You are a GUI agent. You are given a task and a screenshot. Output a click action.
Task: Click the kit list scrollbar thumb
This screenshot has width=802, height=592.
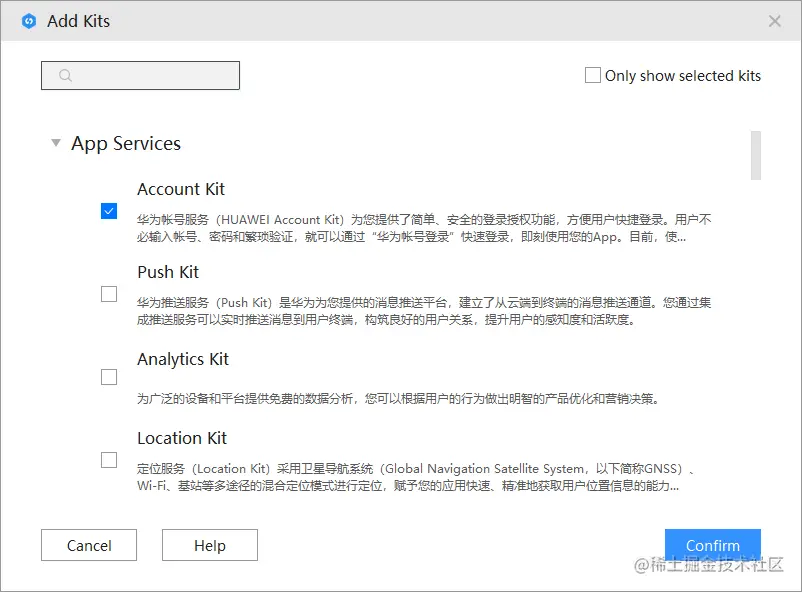click(755, 156)
